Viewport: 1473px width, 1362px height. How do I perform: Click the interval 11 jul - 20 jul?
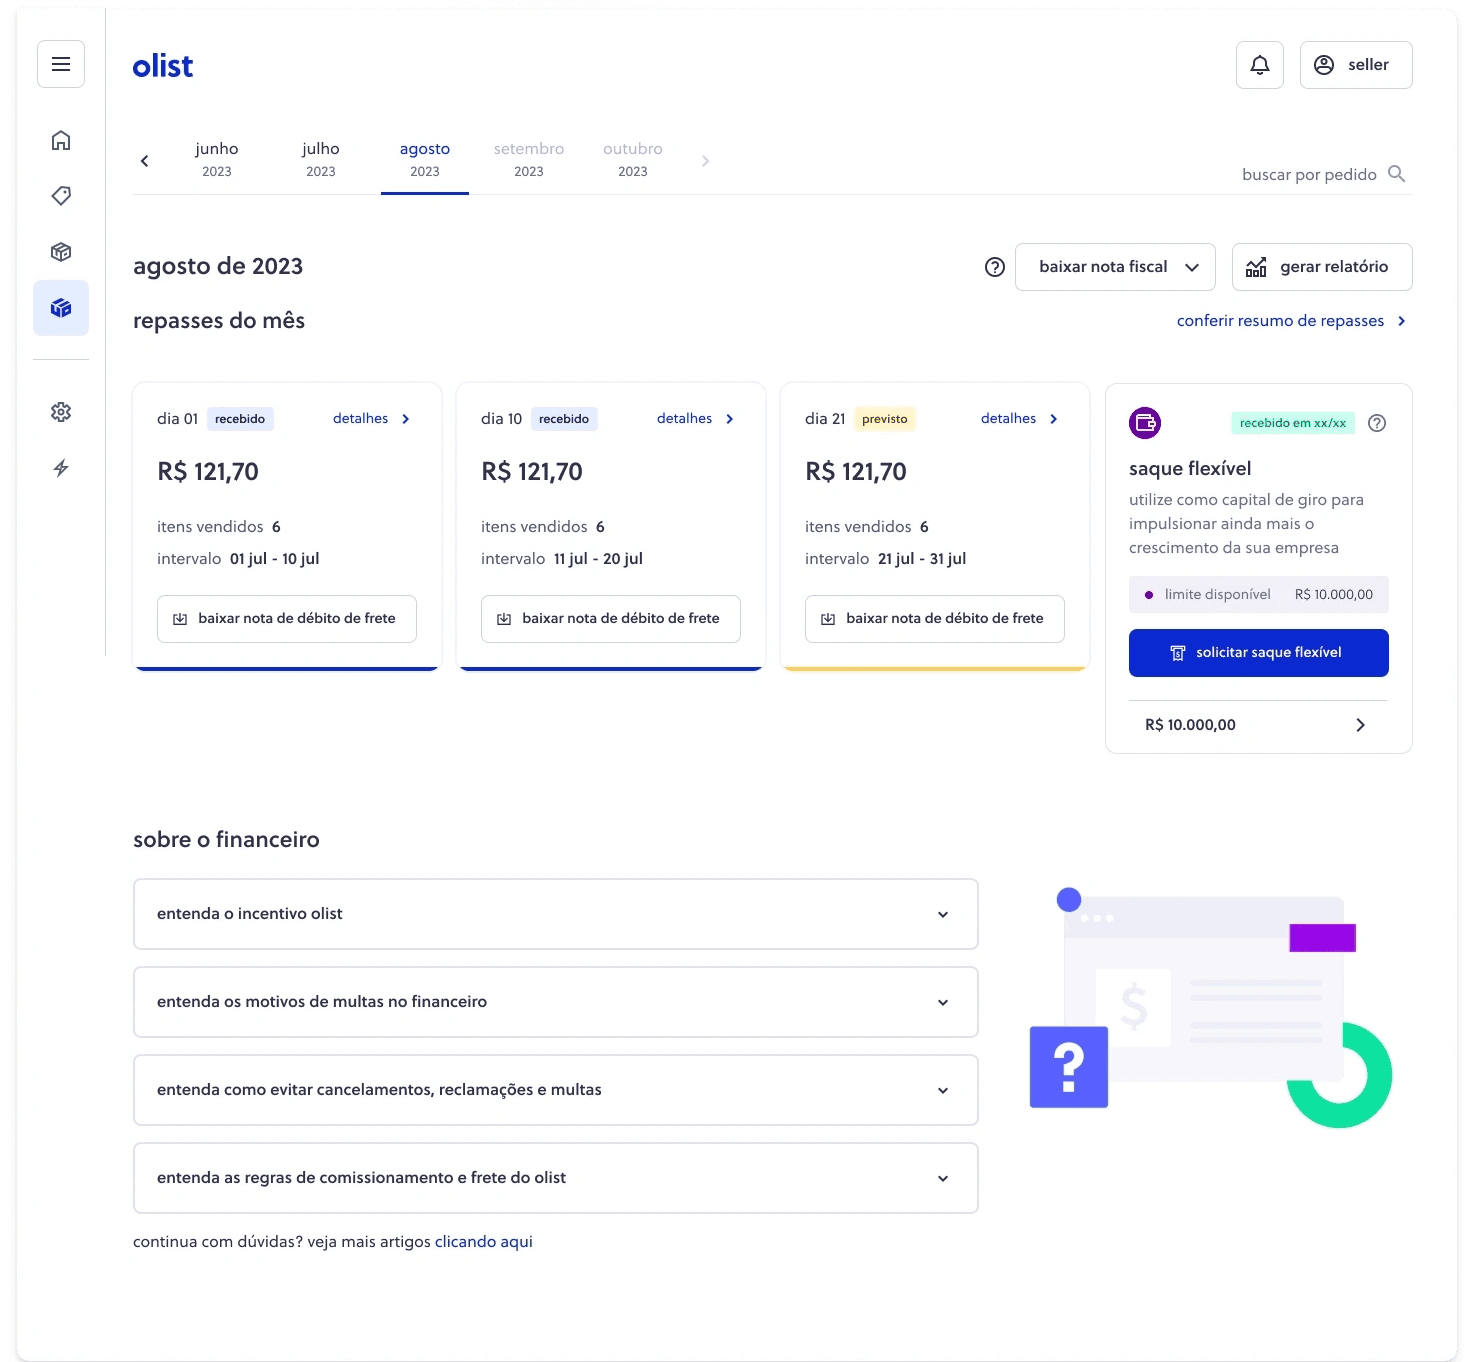599,559
